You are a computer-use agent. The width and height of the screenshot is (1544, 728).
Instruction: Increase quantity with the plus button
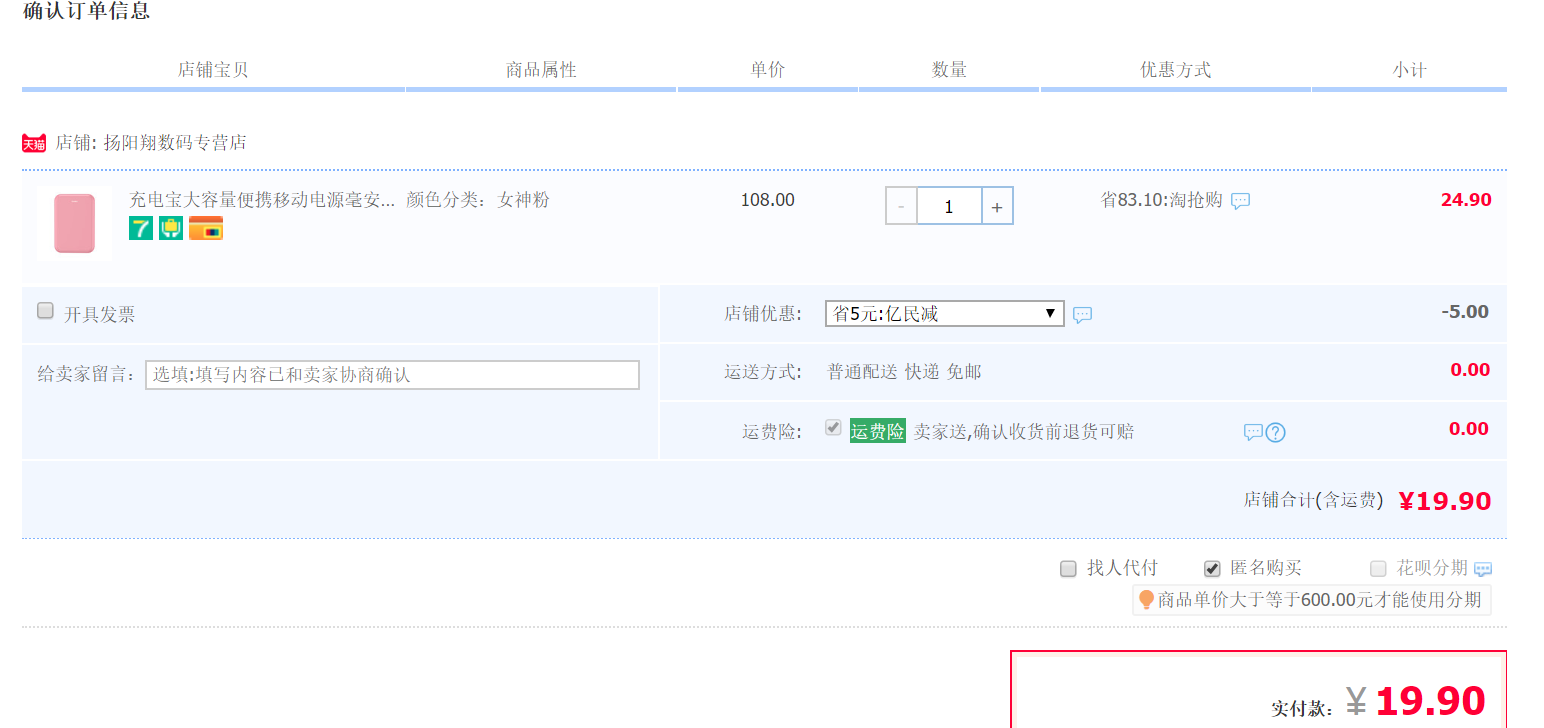pyautogui.click(x=997, y=206)
